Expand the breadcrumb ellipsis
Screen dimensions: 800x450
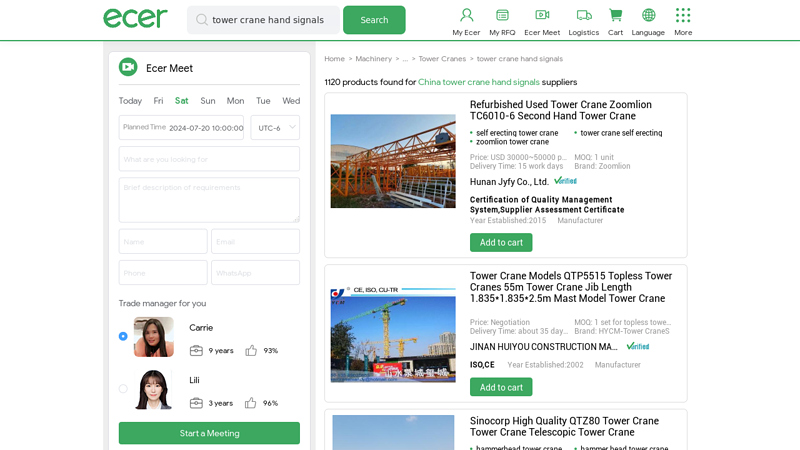point(405,59)
